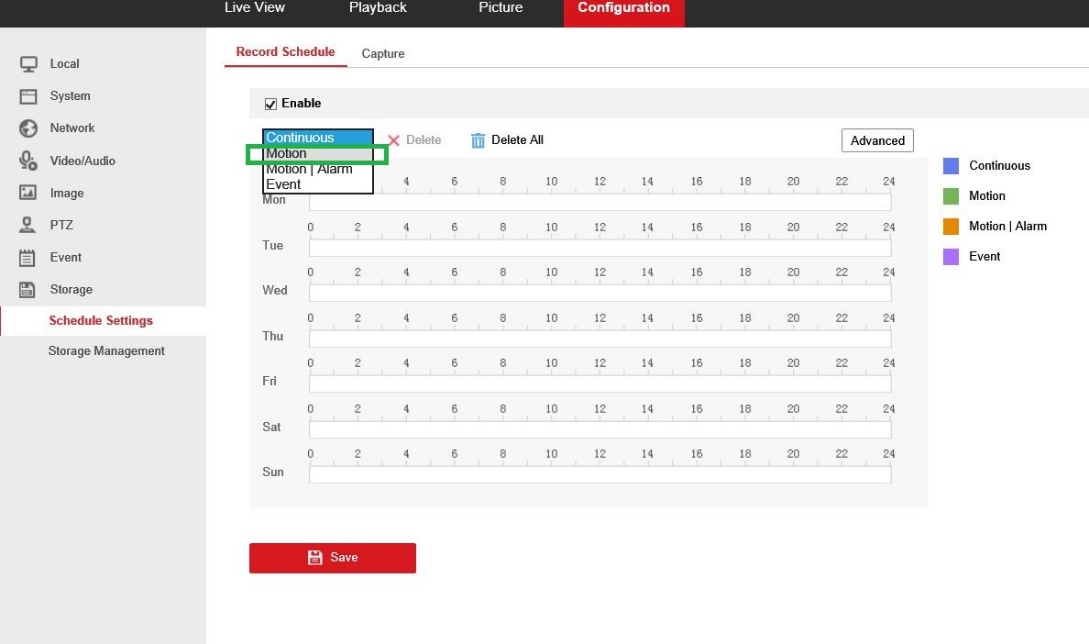The height and width of the screenshot is (644, 1089).
Task: Open Network settings in sidebar
Action: click(72, 128)
